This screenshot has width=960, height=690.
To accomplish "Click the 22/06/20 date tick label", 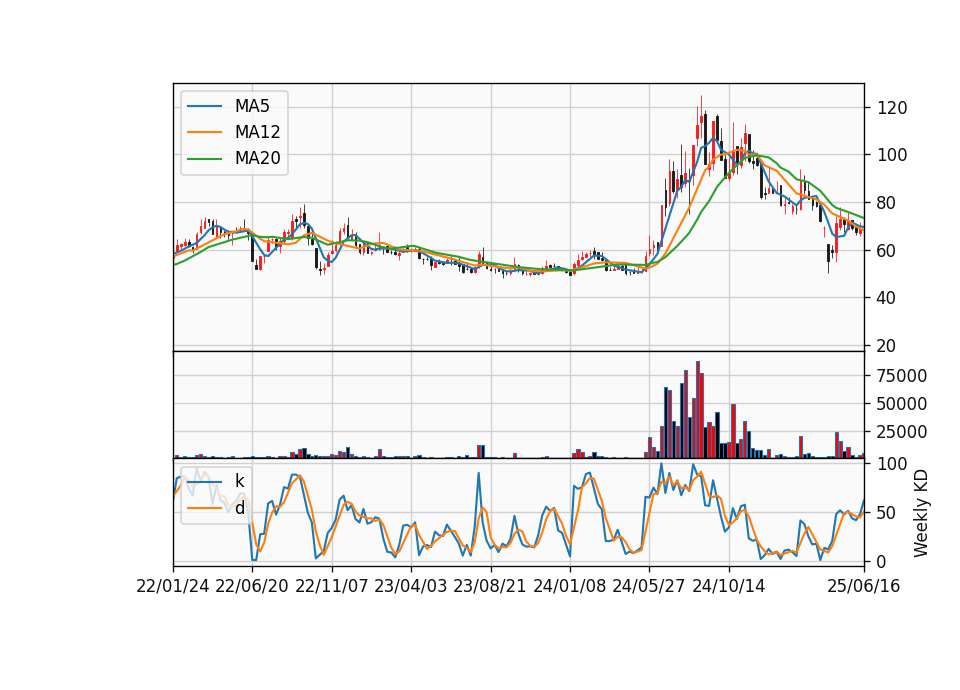I will 252,587.
